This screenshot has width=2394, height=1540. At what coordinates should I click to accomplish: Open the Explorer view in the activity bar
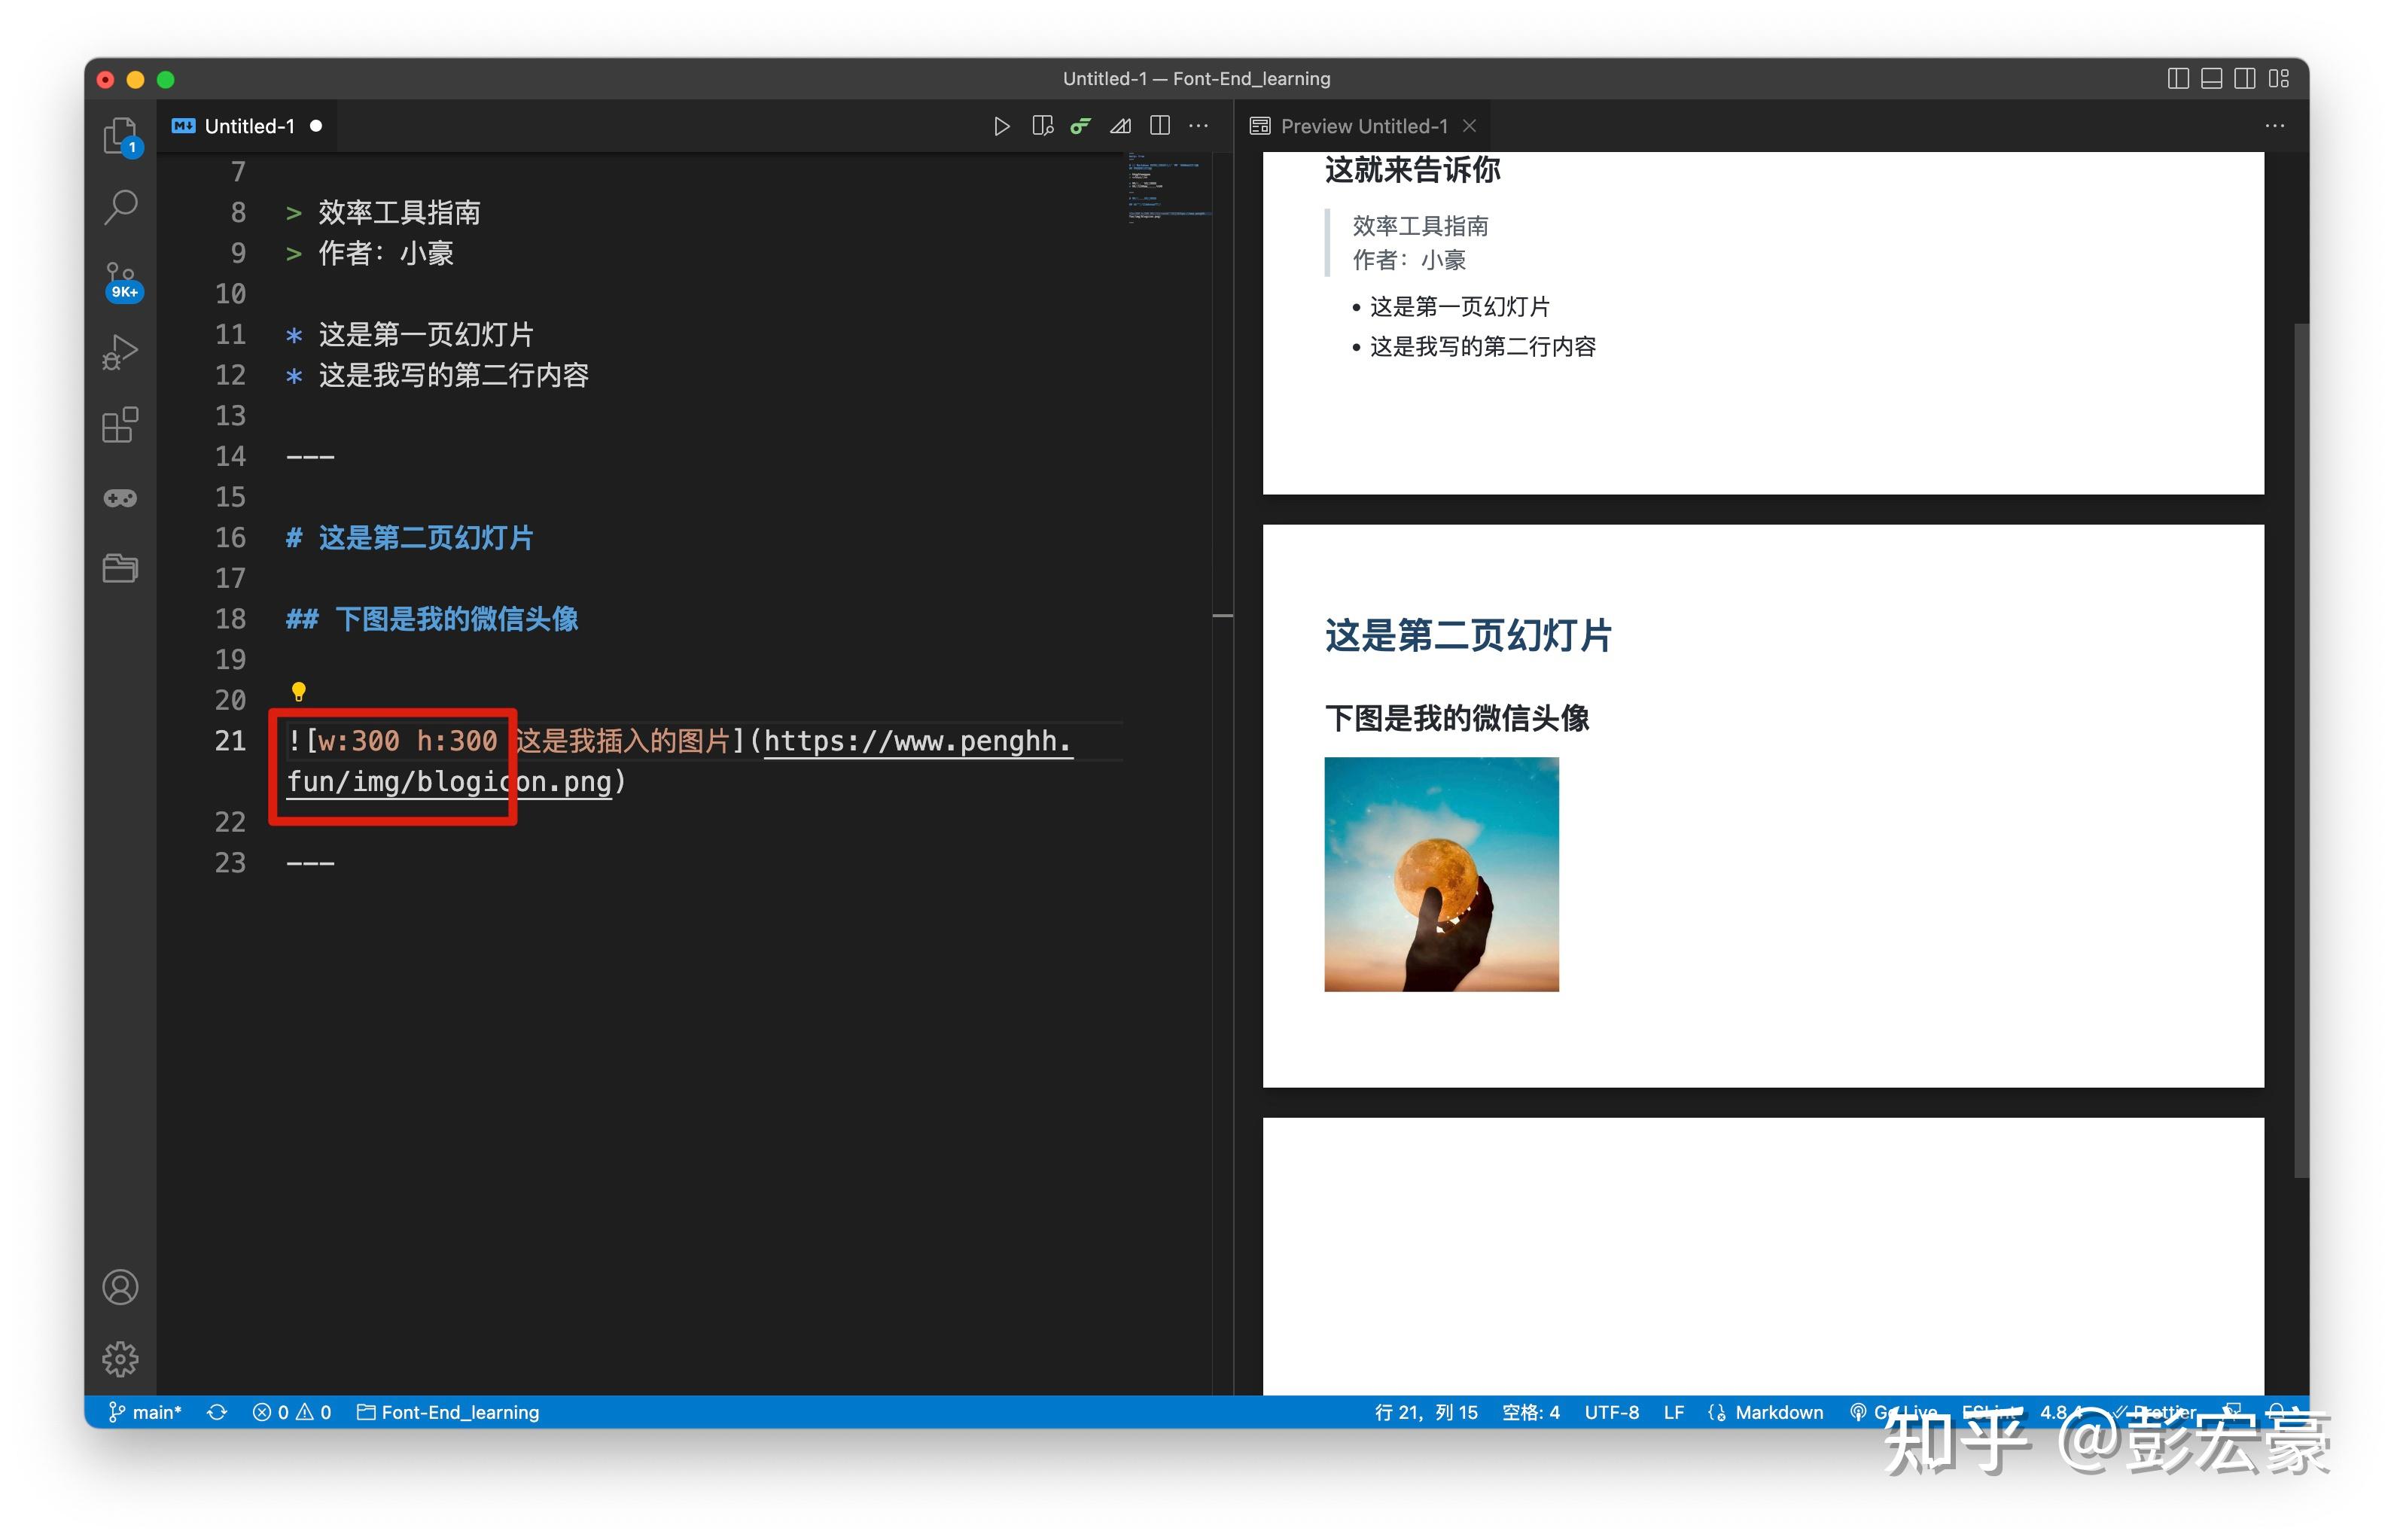click(x=120, y=135)
